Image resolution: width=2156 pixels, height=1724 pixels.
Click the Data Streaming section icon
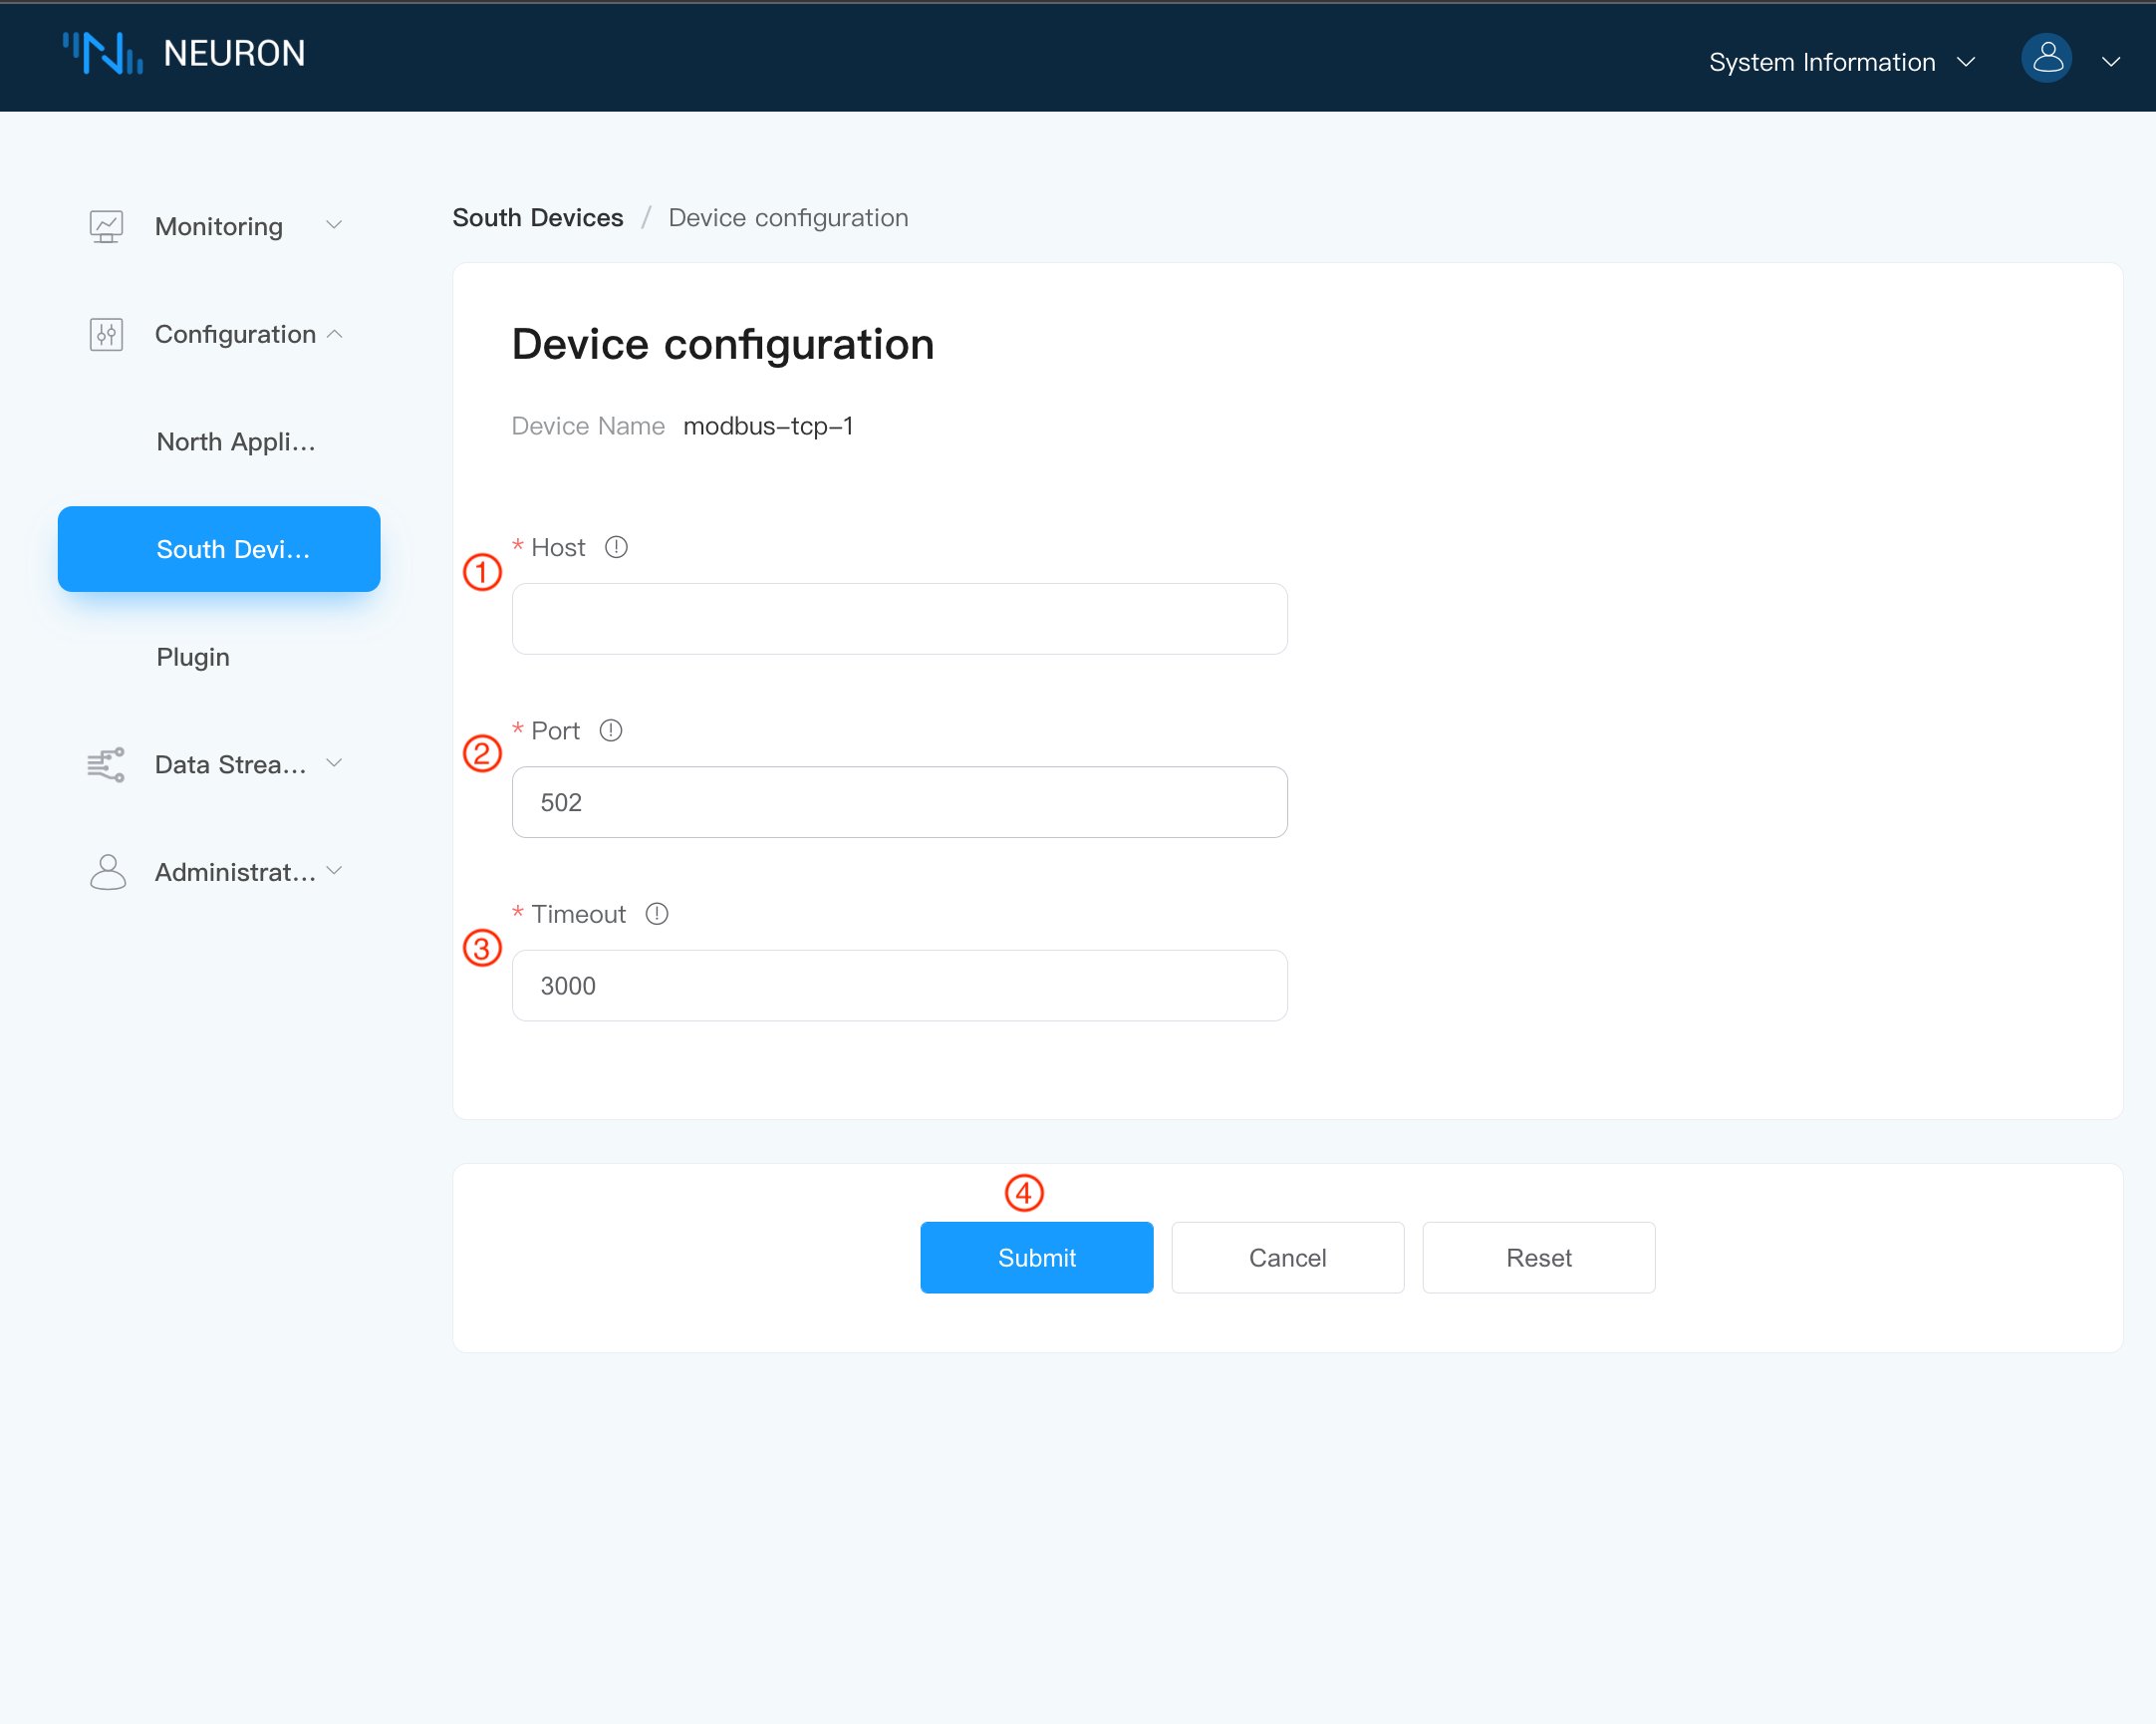click(109, 763)
